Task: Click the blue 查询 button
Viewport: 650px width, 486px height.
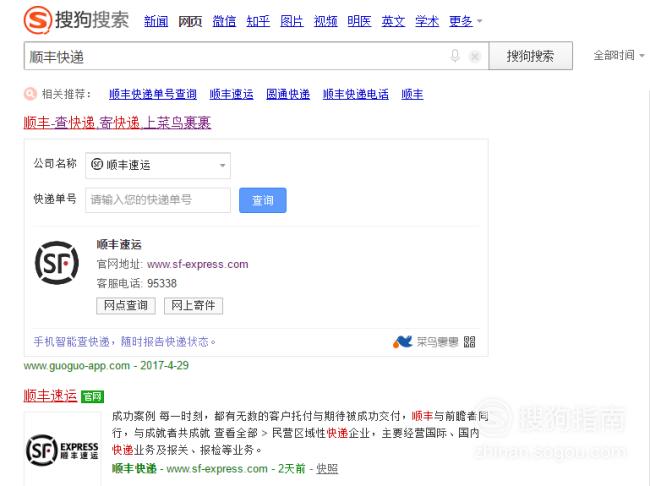Action: pyautogui.click(x=262, y=200)
